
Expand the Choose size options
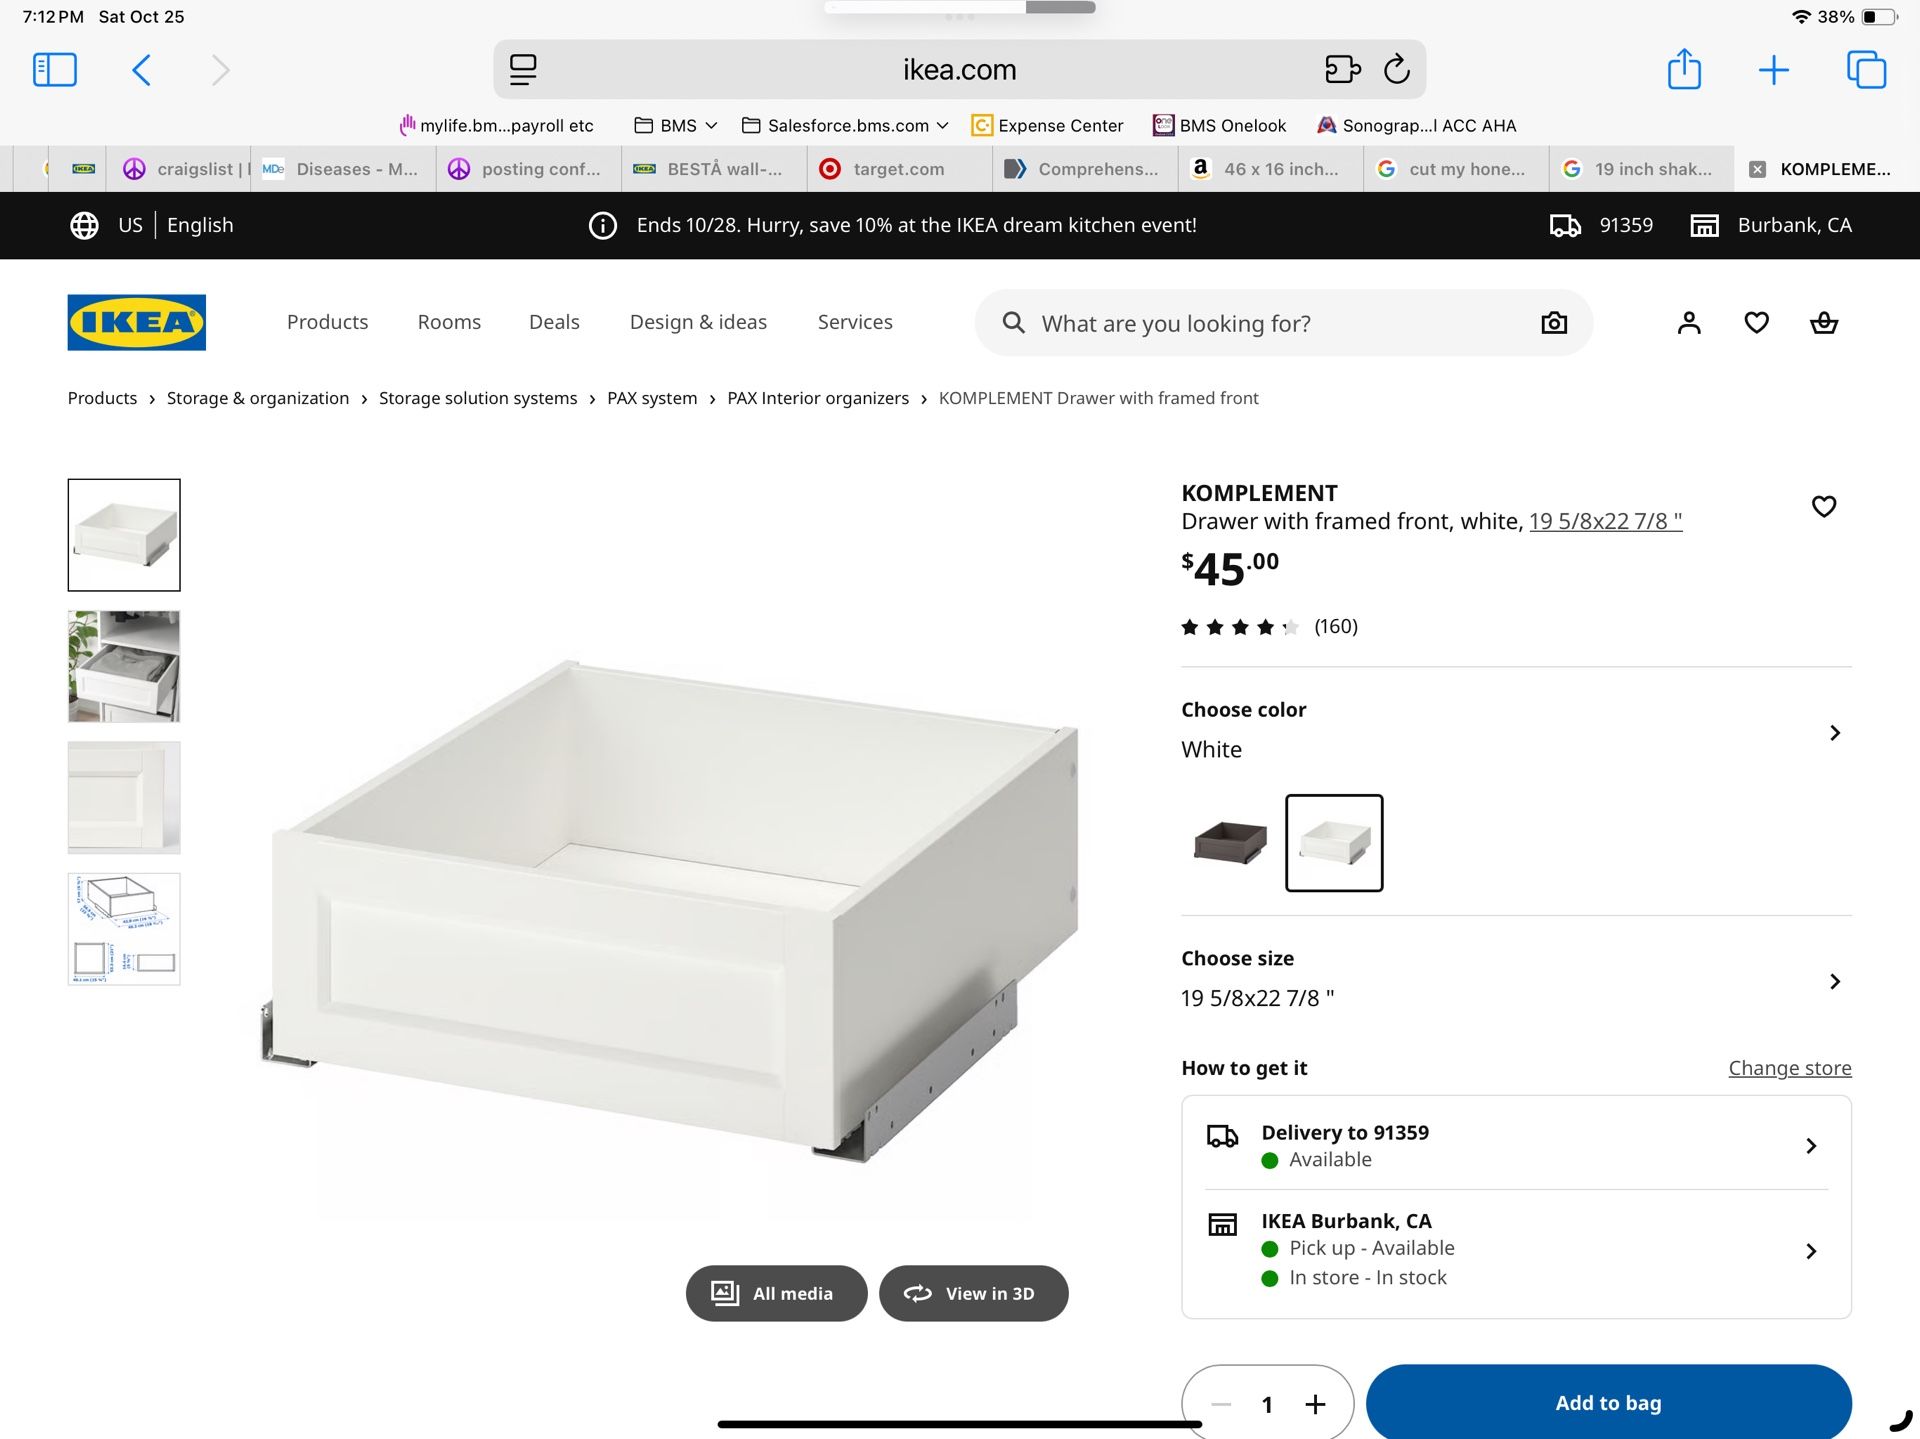(1835, 981)
